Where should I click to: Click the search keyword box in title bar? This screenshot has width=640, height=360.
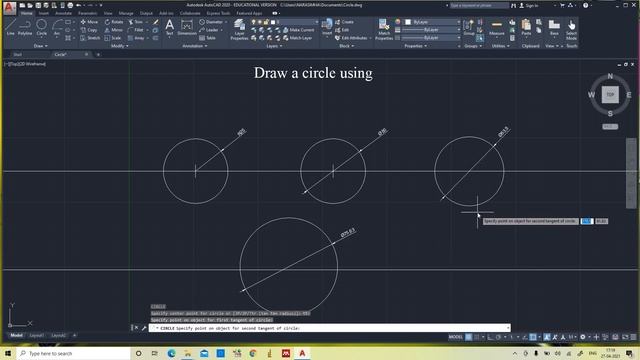479,5
